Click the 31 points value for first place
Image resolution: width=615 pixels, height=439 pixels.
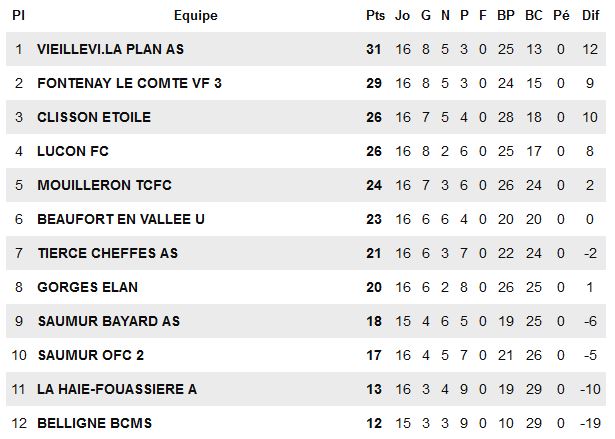pos(375,49)
